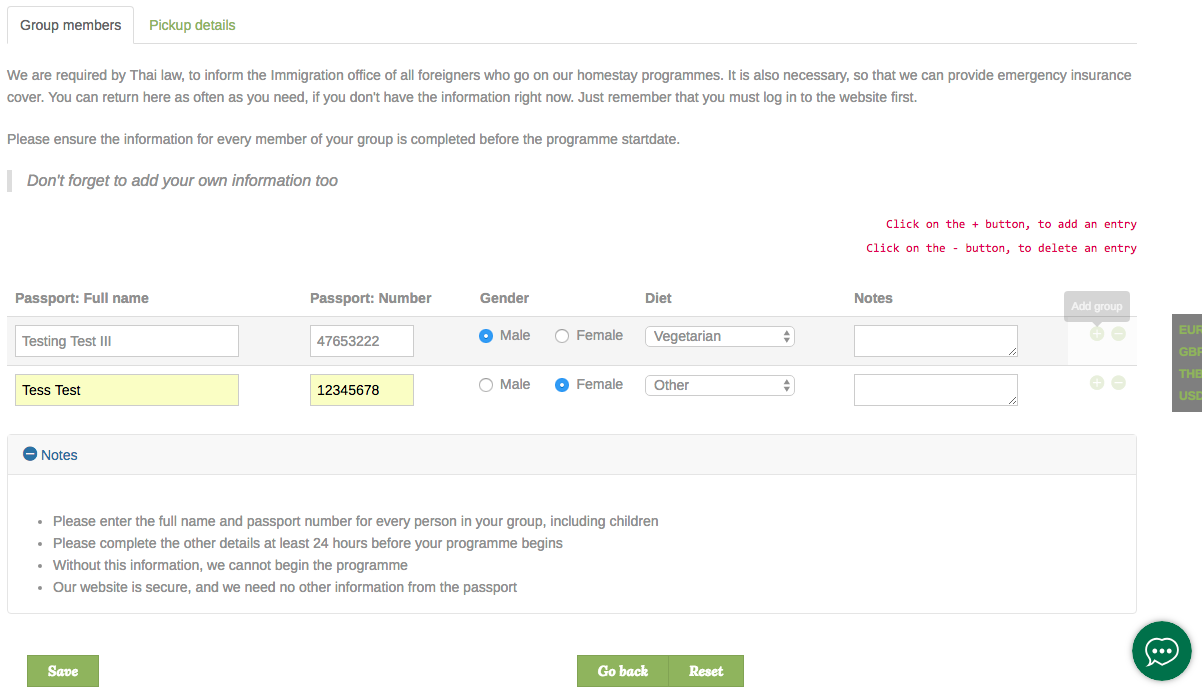Select Male for Tess Test
Screen dimensions: 1202x697
click(x=486, y=385)
